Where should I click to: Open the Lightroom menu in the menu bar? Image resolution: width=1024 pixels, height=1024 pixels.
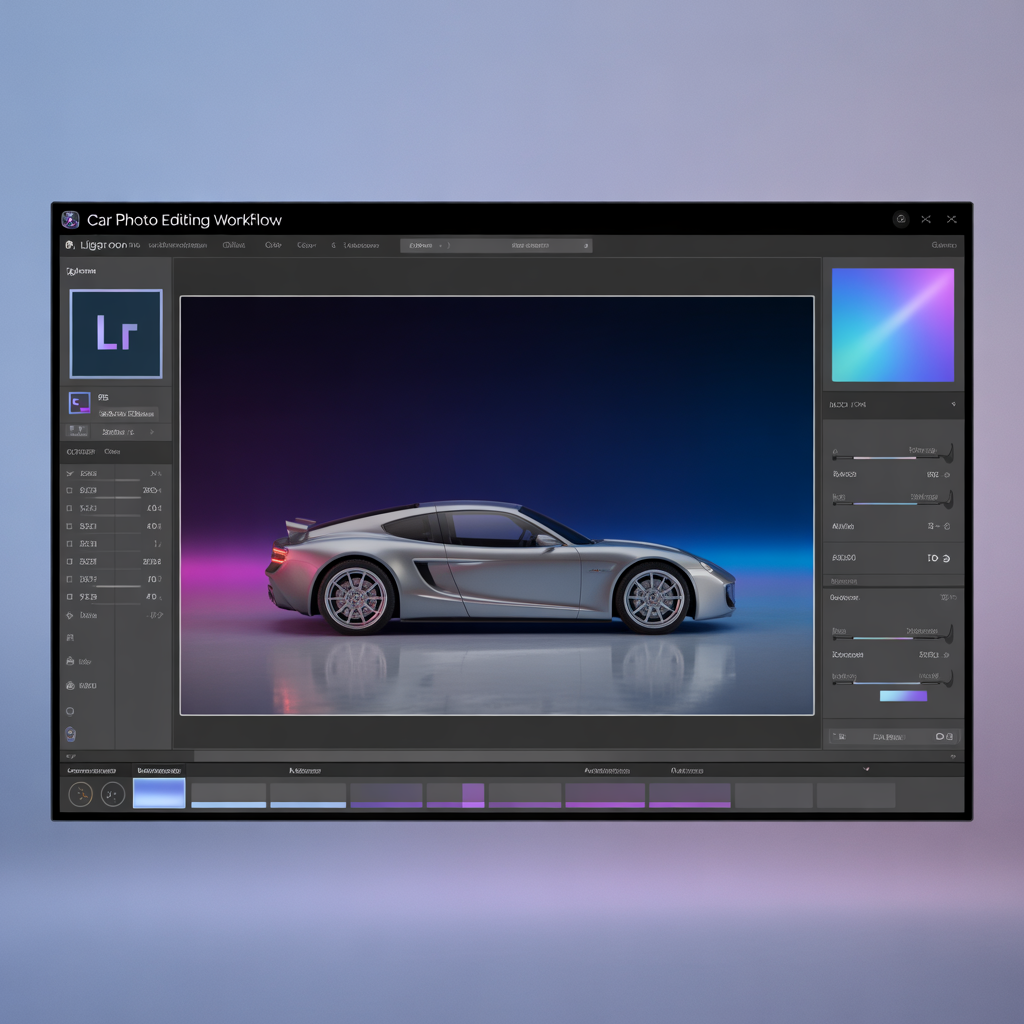(102, 245)
